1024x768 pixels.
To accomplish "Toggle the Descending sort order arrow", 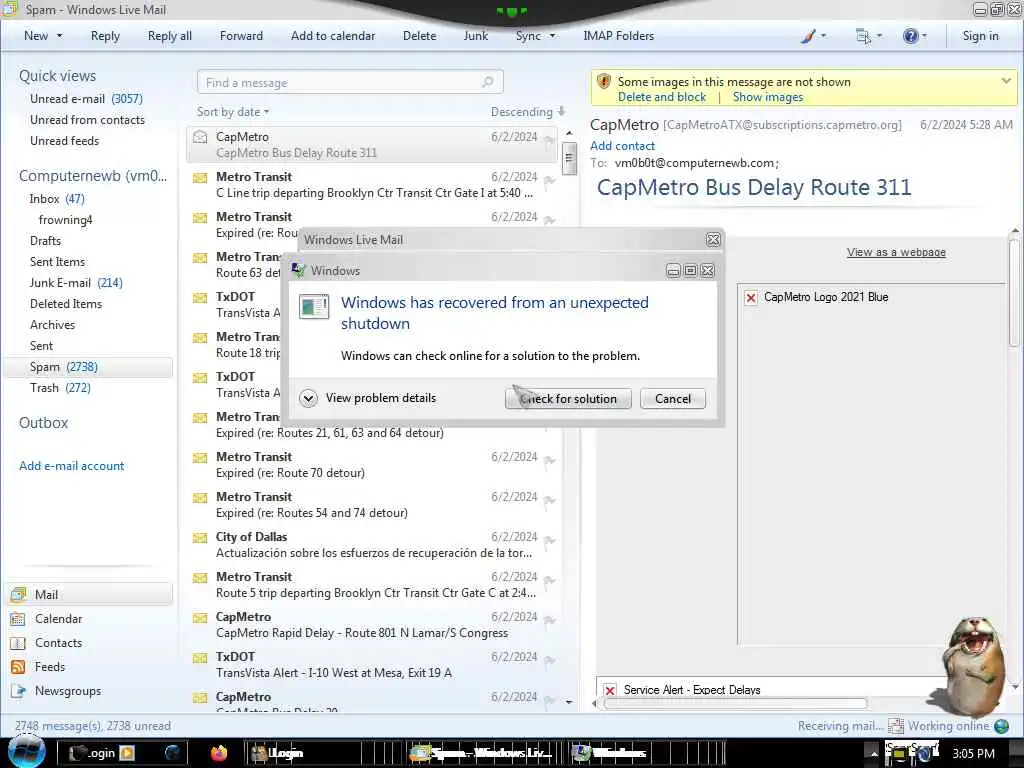I will point(562,111).
